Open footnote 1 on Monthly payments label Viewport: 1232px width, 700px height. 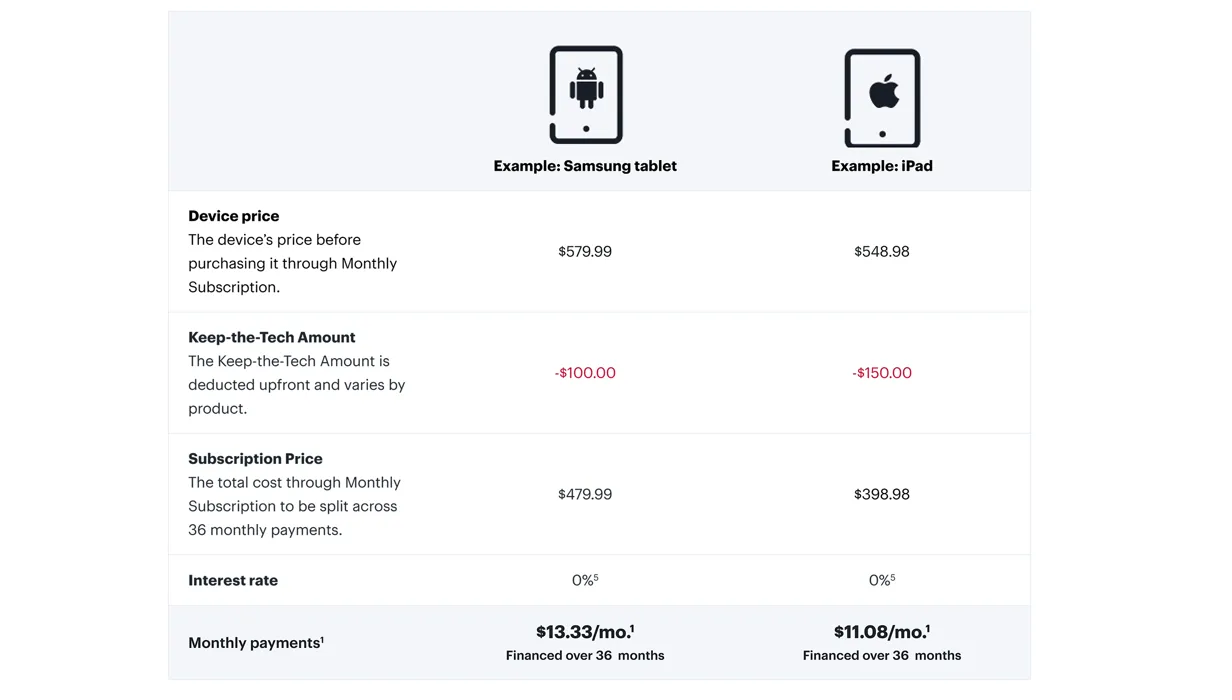pyautogui.click(x=322, y=639)
